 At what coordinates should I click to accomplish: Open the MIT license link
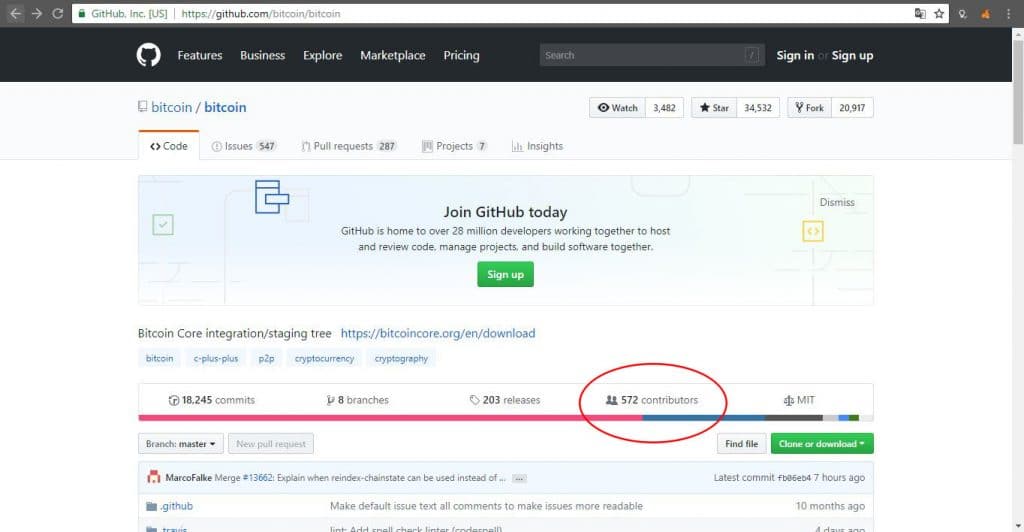pos(799,400)
